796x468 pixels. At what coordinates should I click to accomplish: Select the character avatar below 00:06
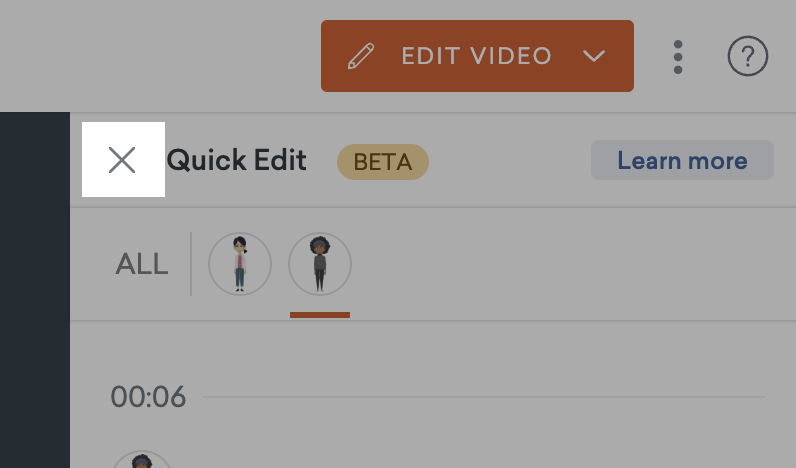[142, 459]
